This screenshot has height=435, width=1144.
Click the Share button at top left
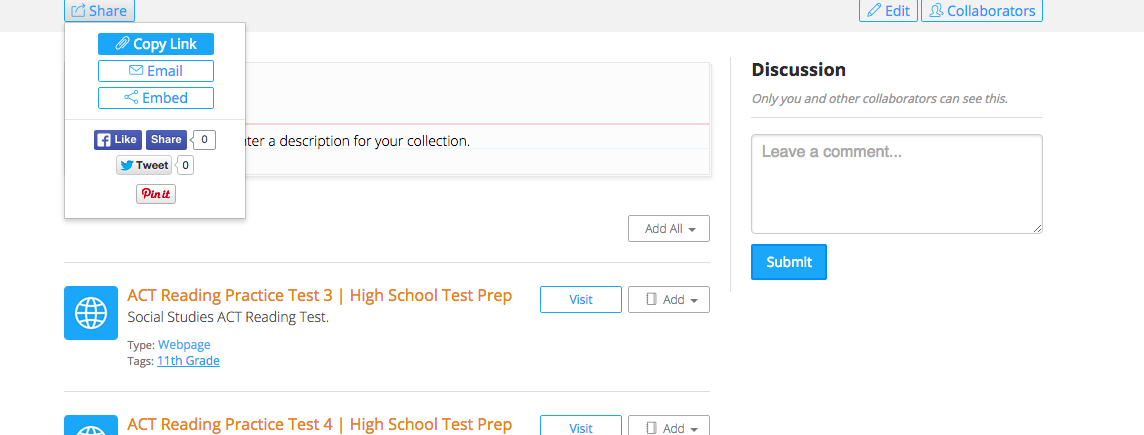tap(99, 11)
